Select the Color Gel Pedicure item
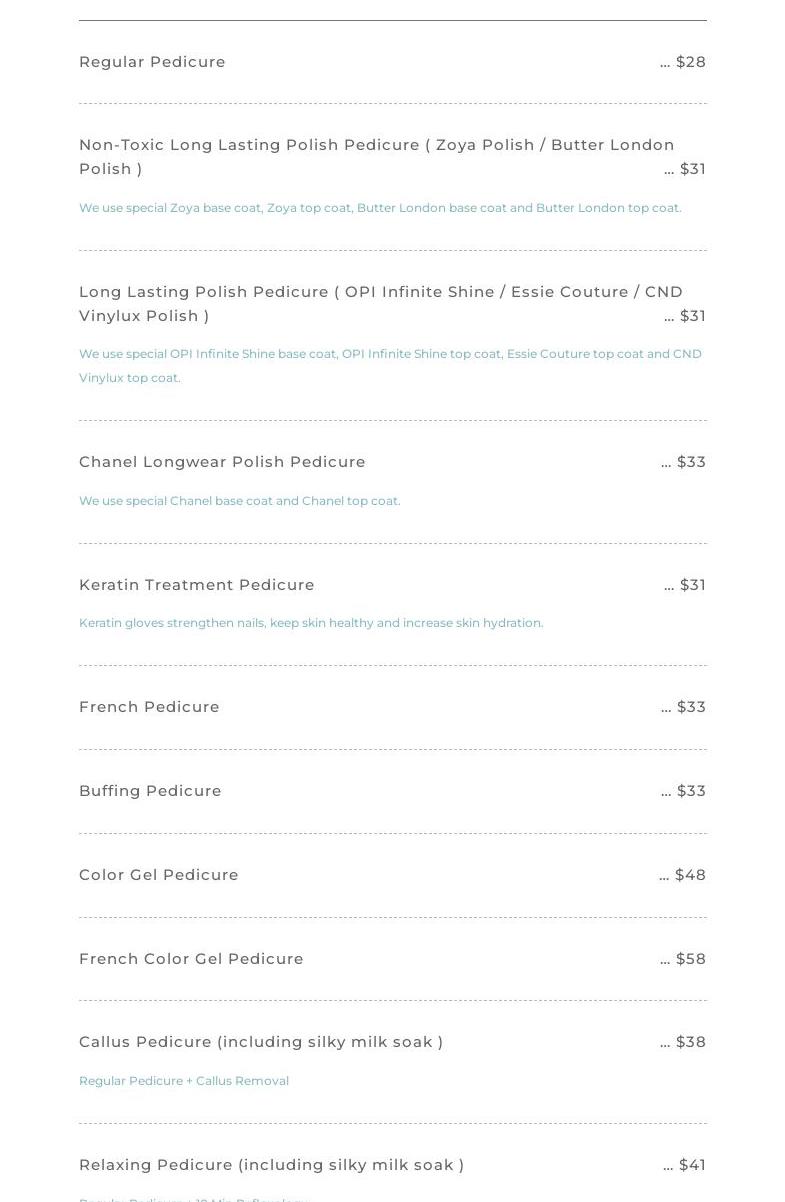Viewport: 785px width, 1202px height. (159, 875)
